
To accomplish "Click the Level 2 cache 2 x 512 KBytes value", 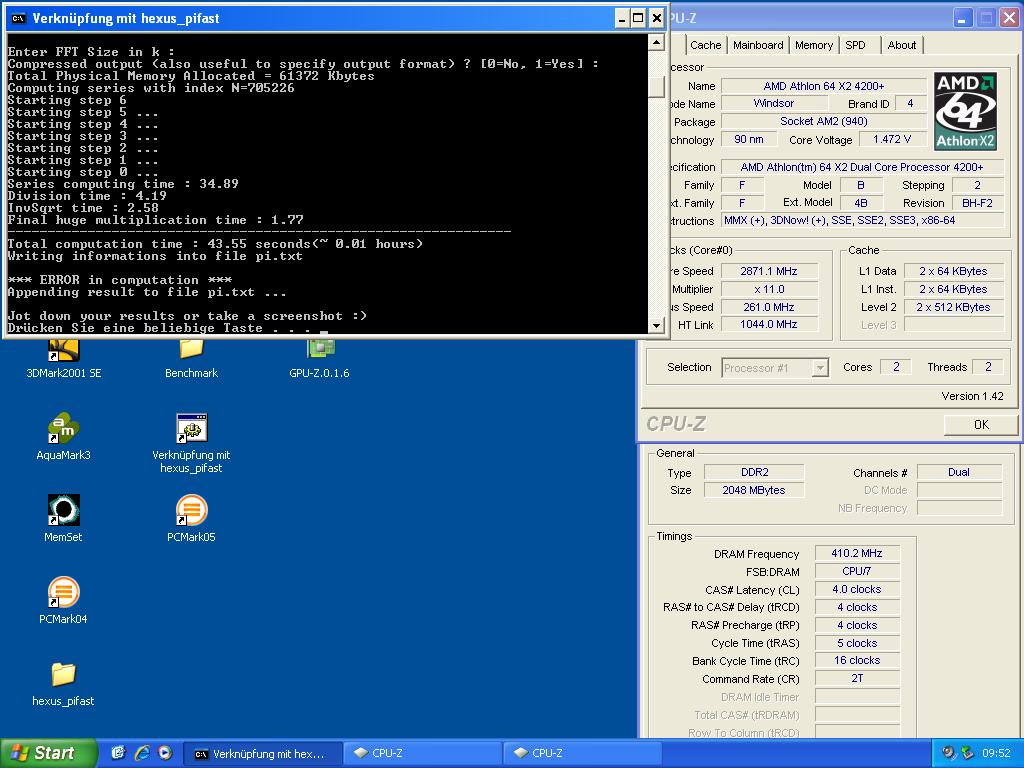I will tap(953, 307).
